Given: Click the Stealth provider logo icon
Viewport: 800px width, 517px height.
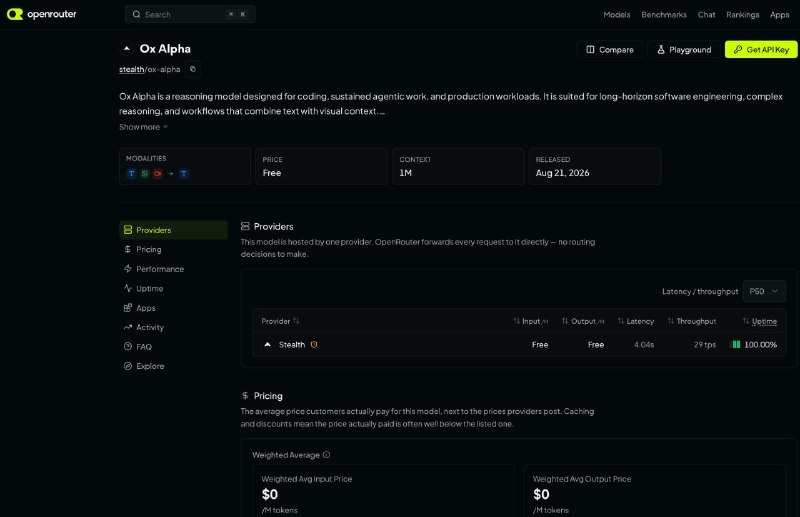Looking at the screenshot, I should click(x=267, y=344).
